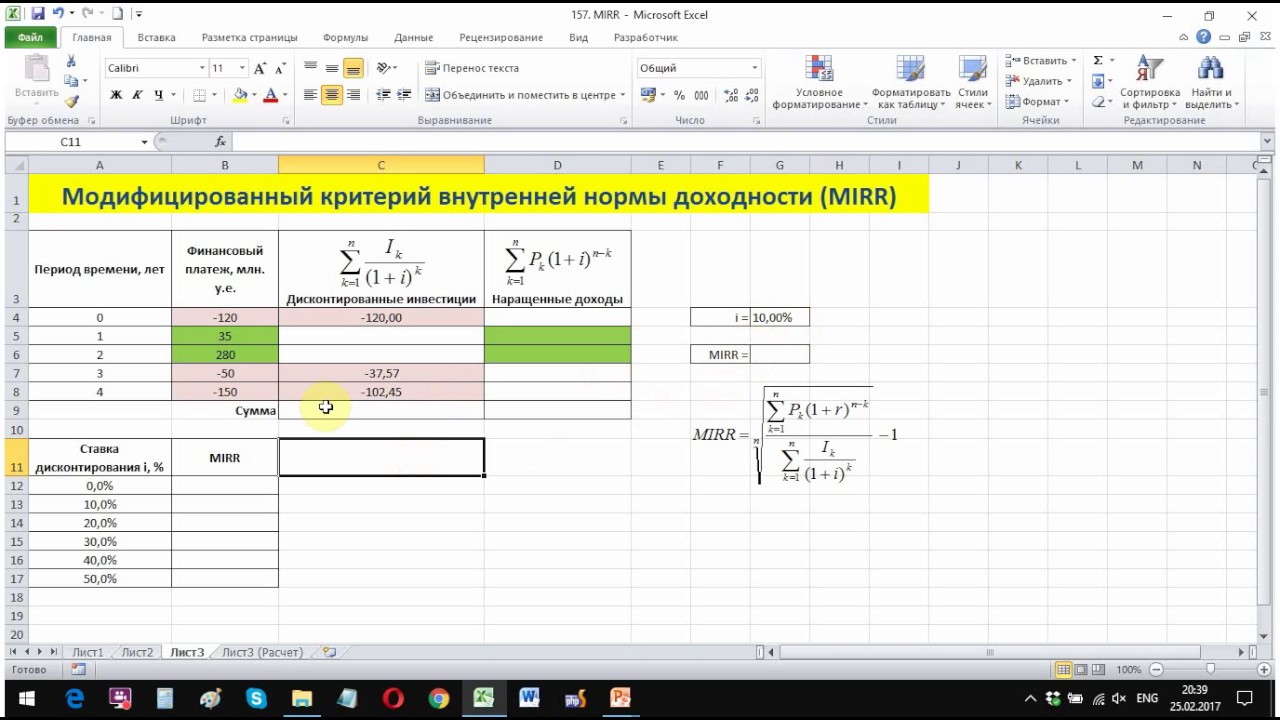Switch to the Формулы ribbon tab
This screenshot has height=720, width=1280.
click(x=345, y=37)
